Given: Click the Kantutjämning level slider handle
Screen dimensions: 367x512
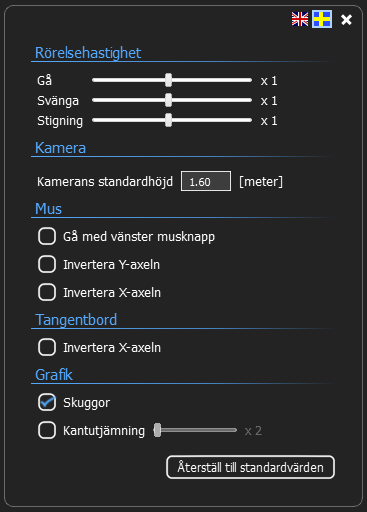Looking at the screenshot, I should coord(157,430).
